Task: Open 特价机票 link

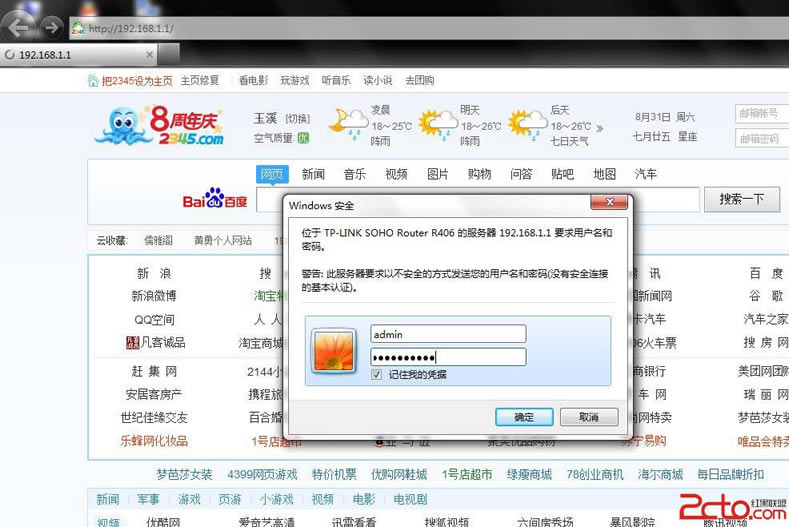Action: 334,474
